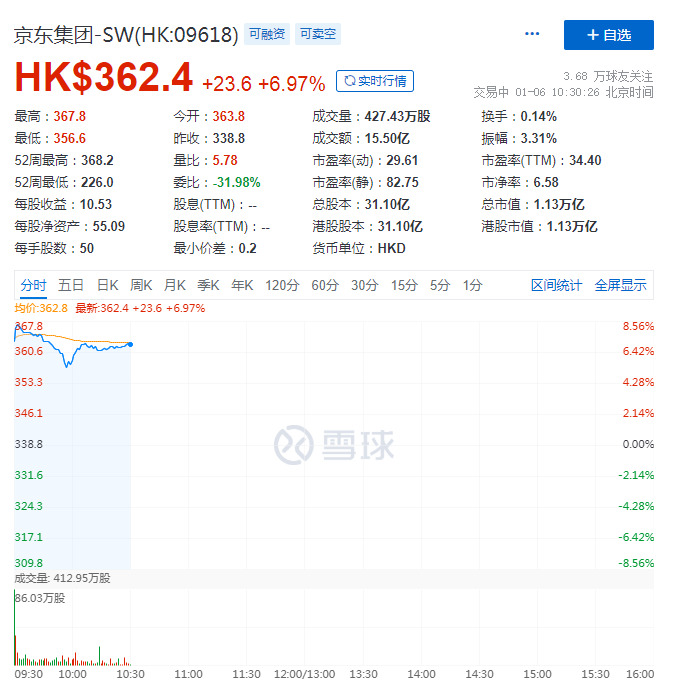Click the 总市值 value 1.13万亿
The width and height of the screenshot is (675, 692).
pyautogui.click(x=559, y=204)
